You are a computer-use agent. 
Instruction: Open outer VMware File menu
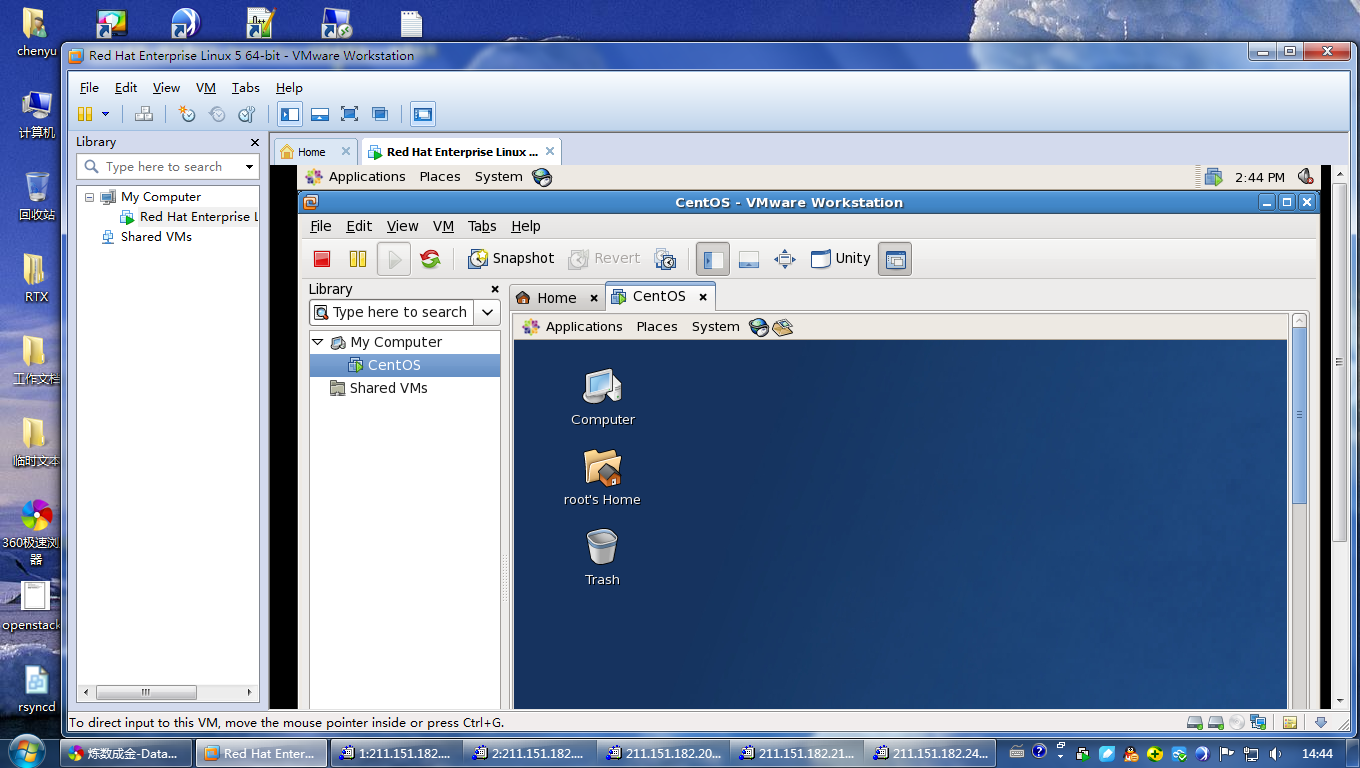(89, 87)
